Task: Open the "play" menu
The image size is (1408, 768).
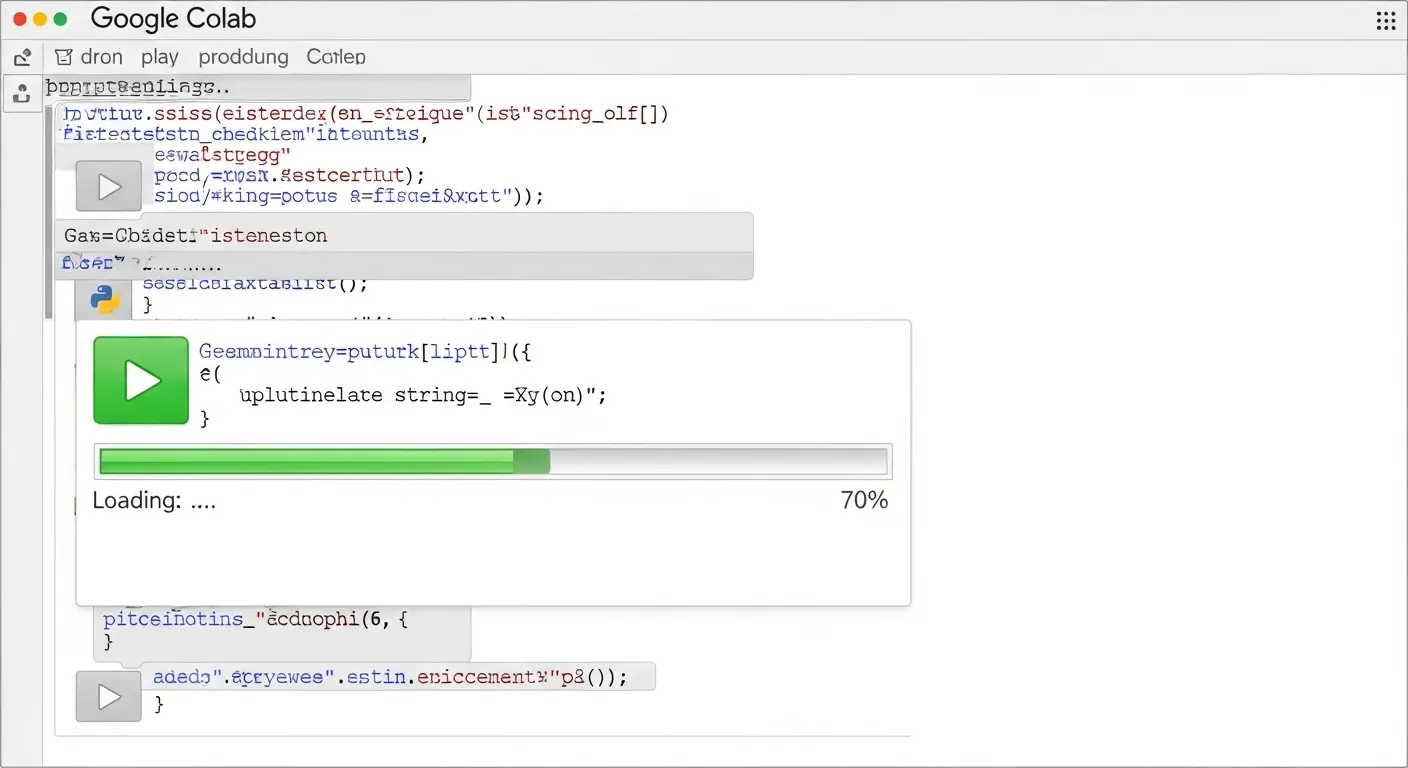Action: pos(160,57)
